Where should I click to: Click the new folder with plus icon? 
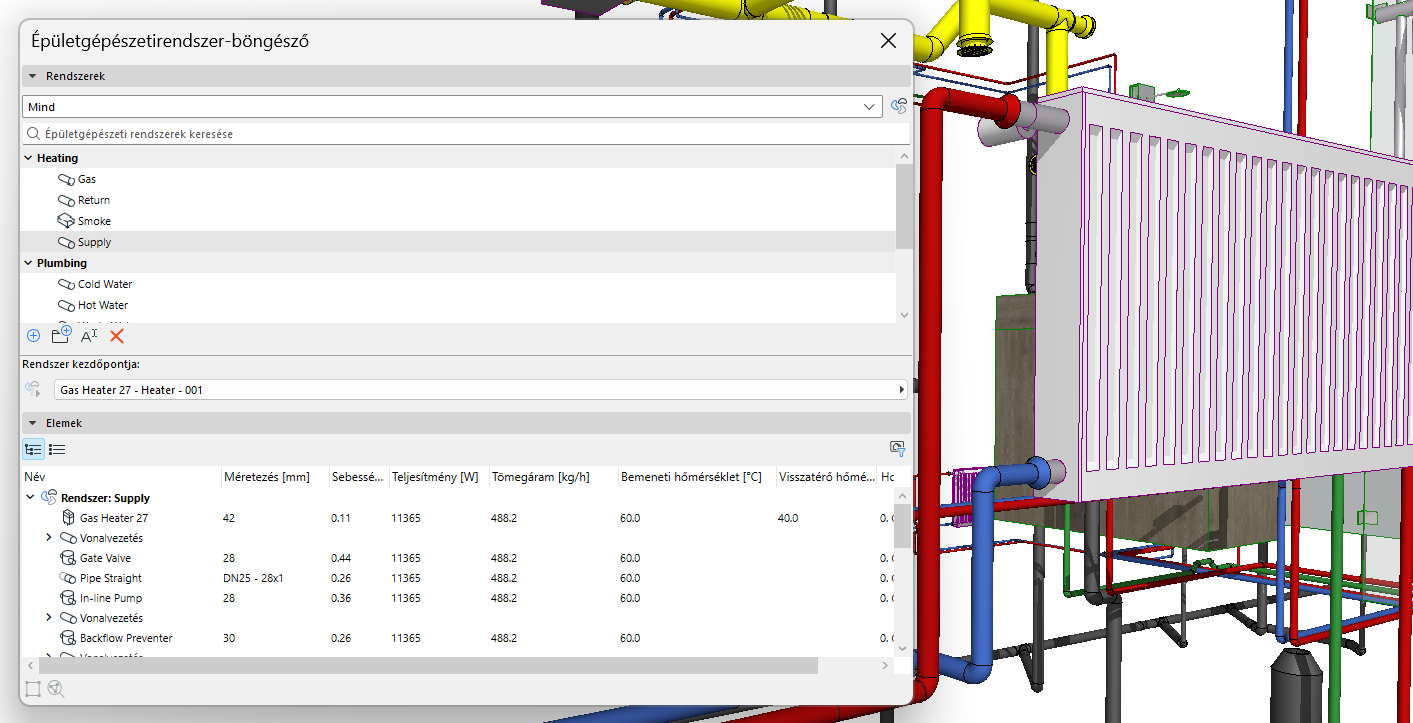tap(61, 336)
